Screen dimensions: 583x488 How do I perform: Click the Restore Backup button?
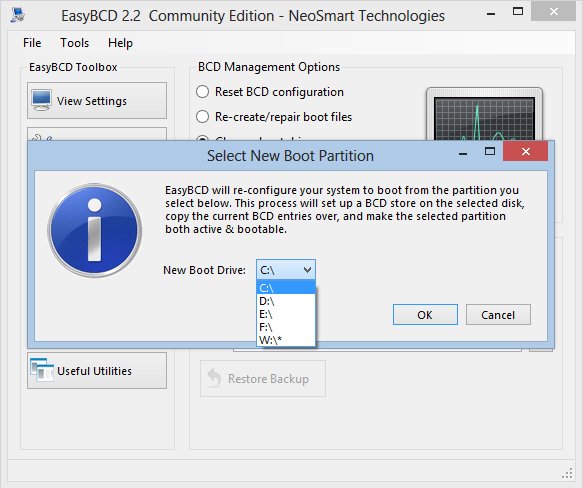(263, 378)
